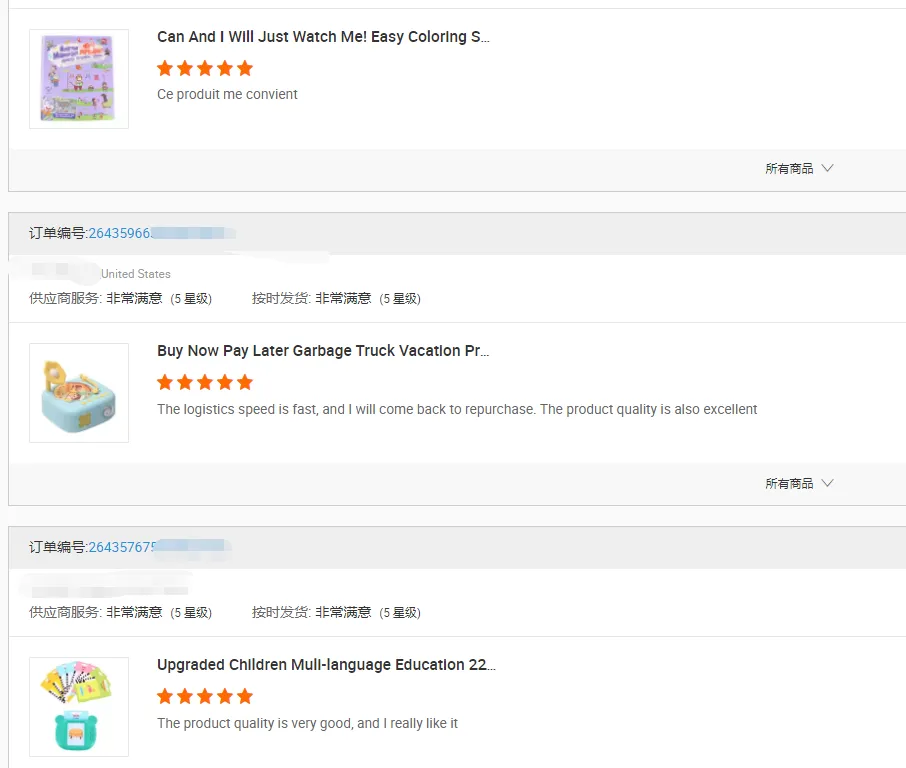Click chevron arrow below garbage truck review

(x=828, y=482)
